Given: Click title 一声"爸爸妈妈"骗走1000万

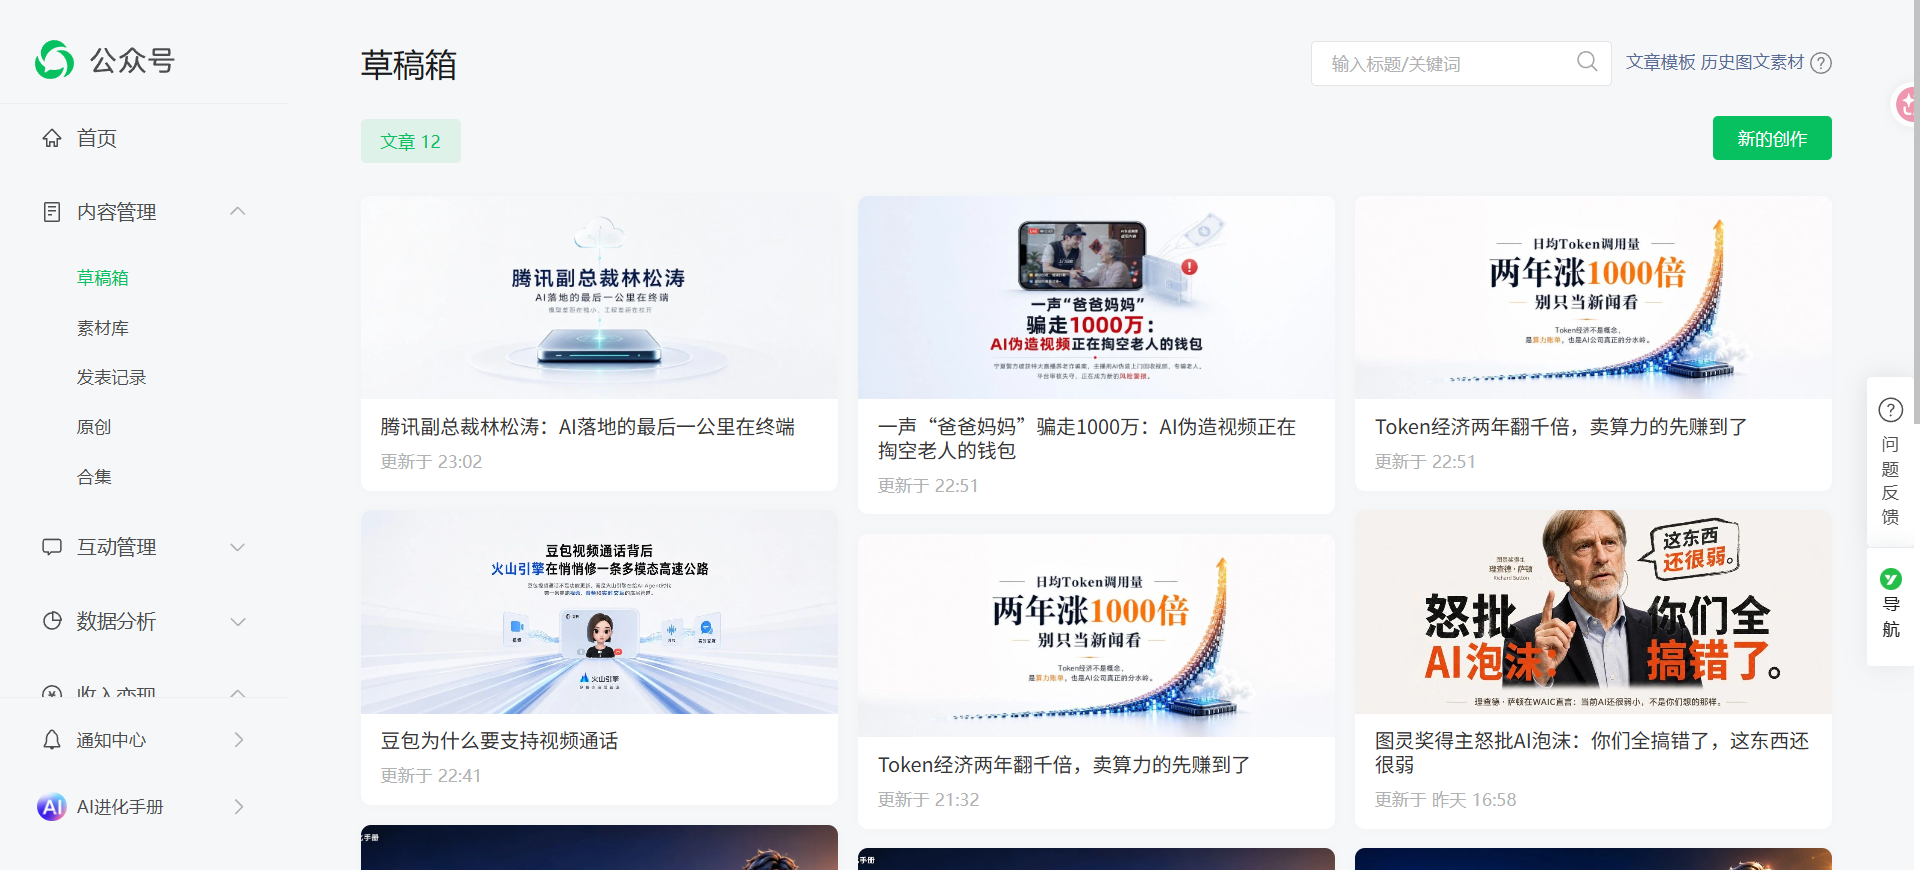Looking at the screenshot, I should tap(1087, 439).
